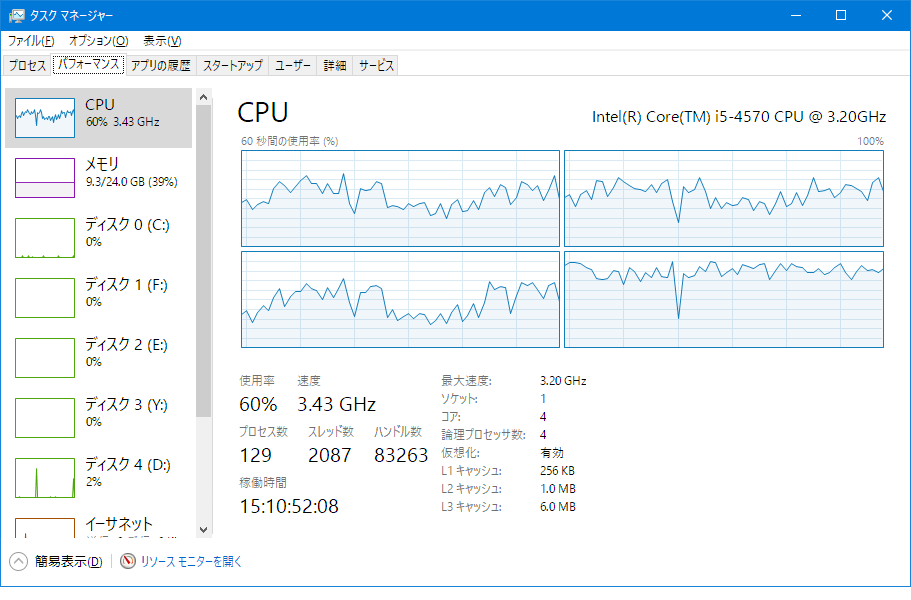Click the リソース モニター icon

(x=128, y=561)
